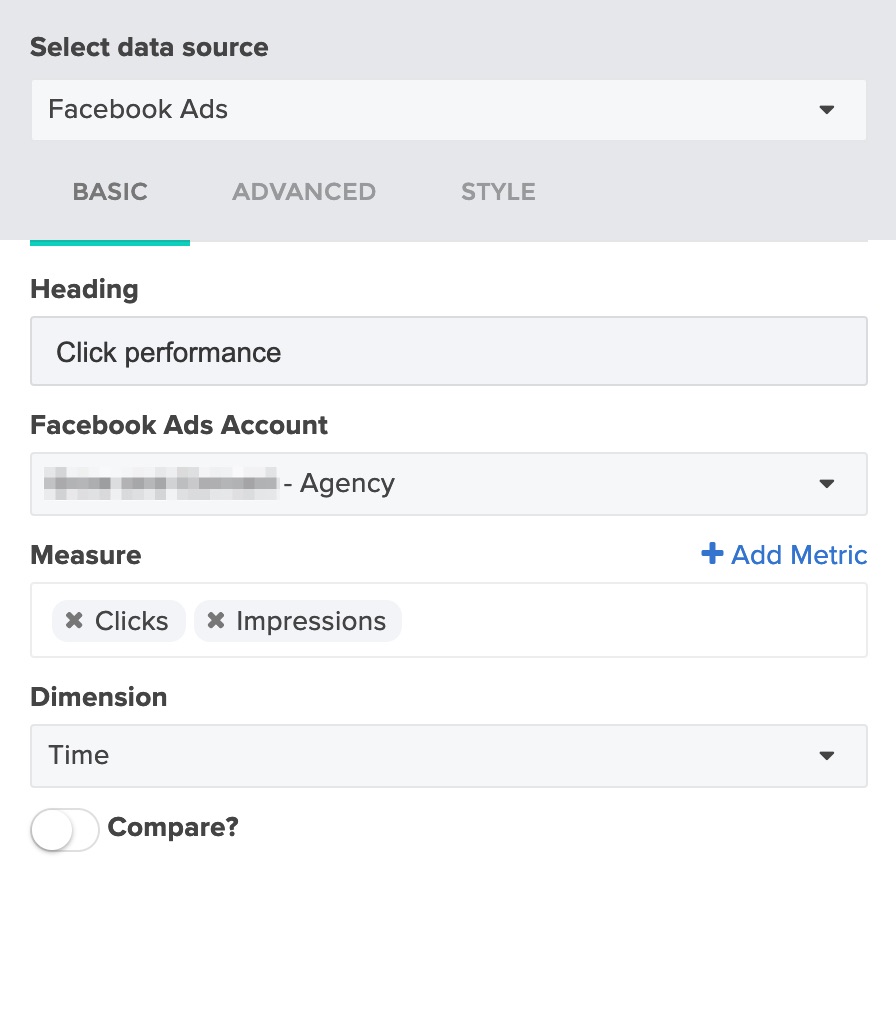The height and width of the screenshot is (1022, 896).
Task: Click the x icon on the Impressions tag
Action: 216,620
